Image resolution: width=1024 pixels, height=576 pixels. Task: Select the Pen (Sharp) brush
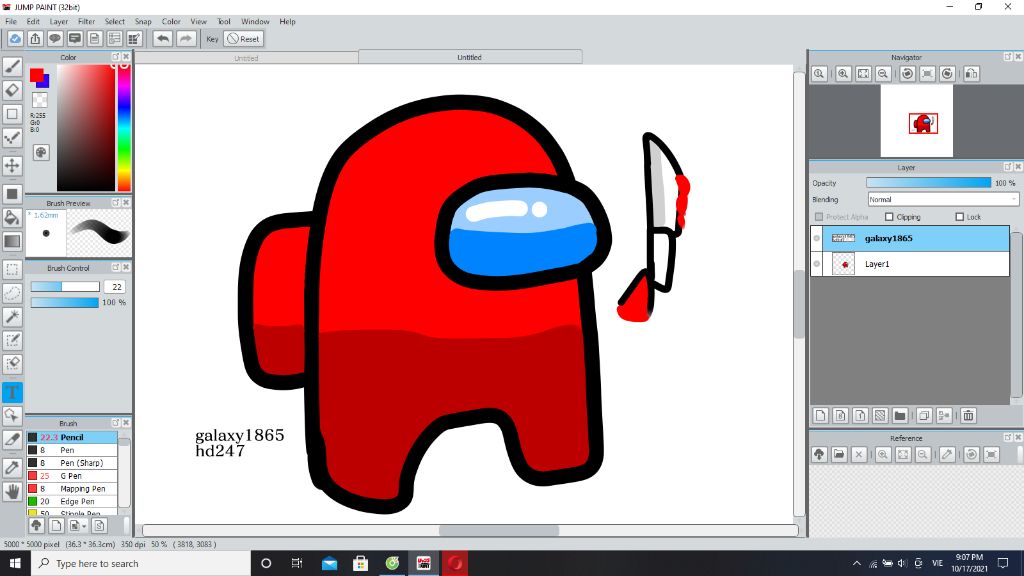click(x=72, y=463)
